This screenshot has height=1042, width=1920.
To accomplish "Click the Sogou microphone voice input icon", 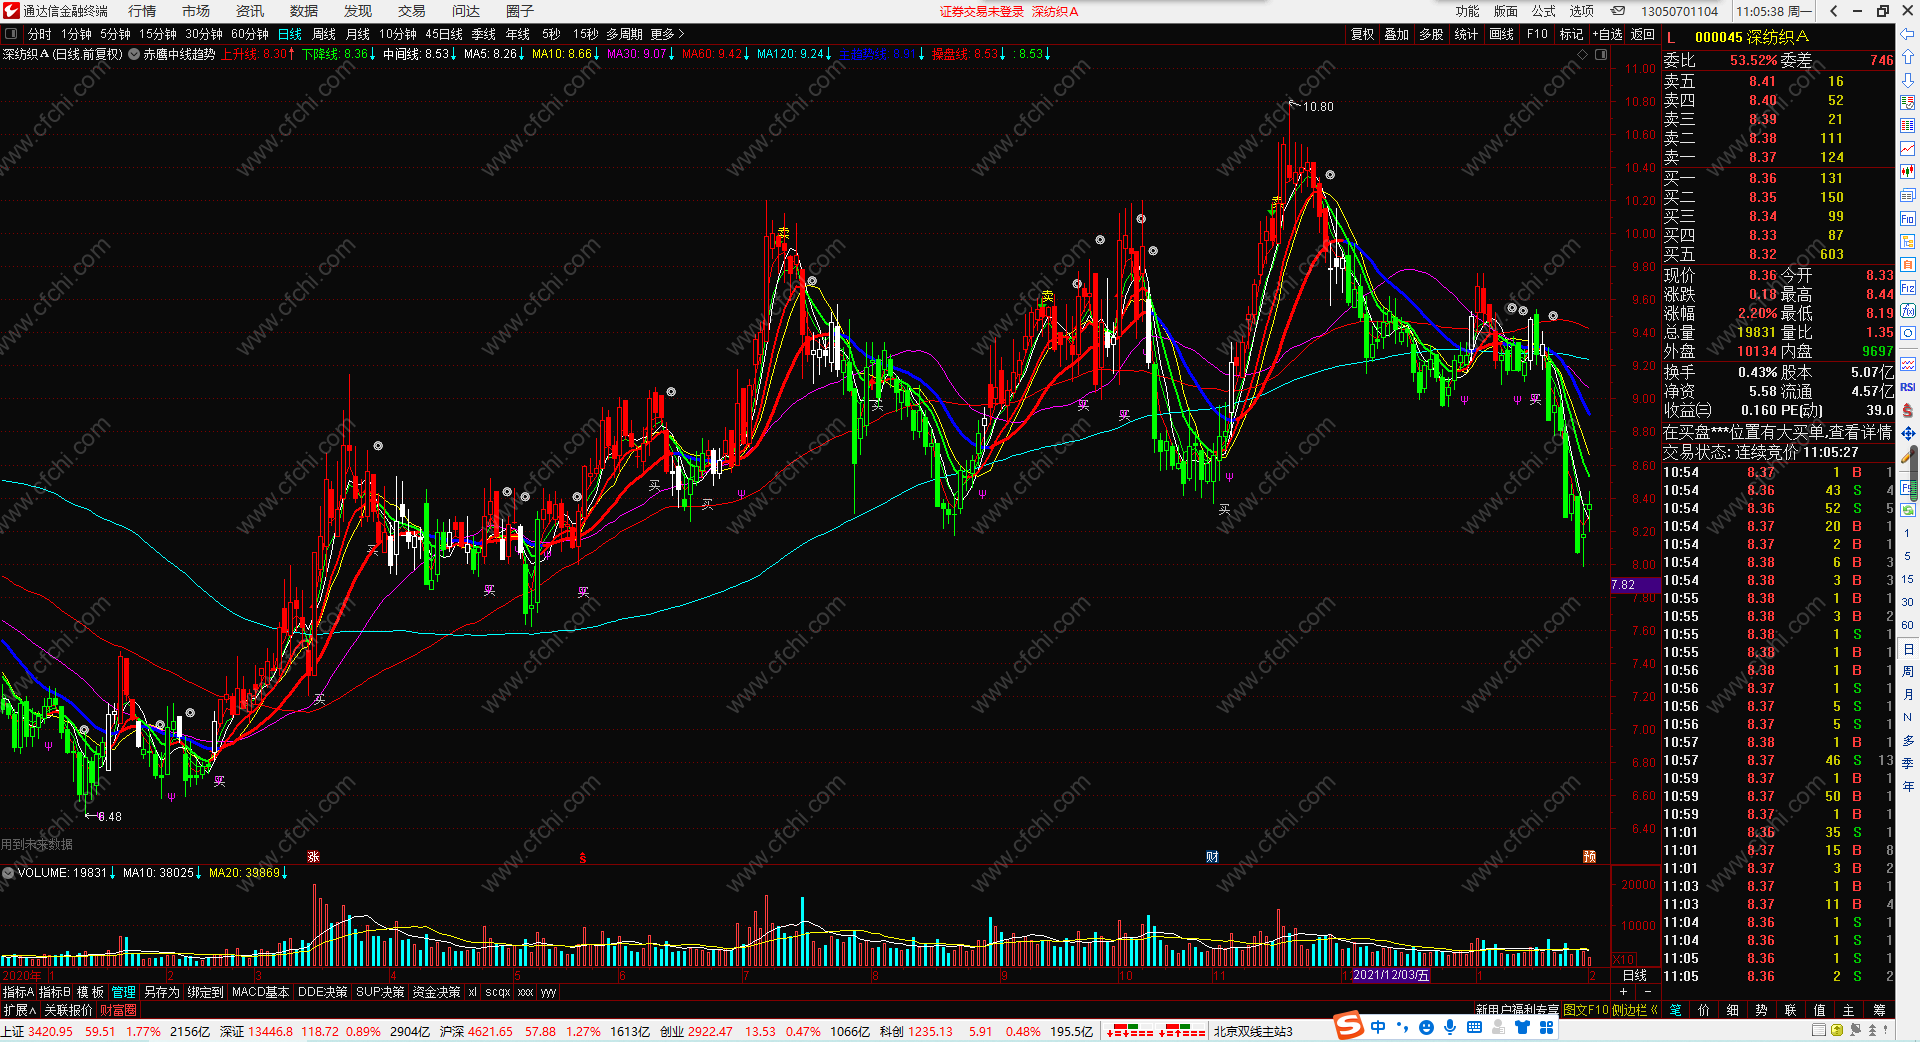I will 1450,1027.
